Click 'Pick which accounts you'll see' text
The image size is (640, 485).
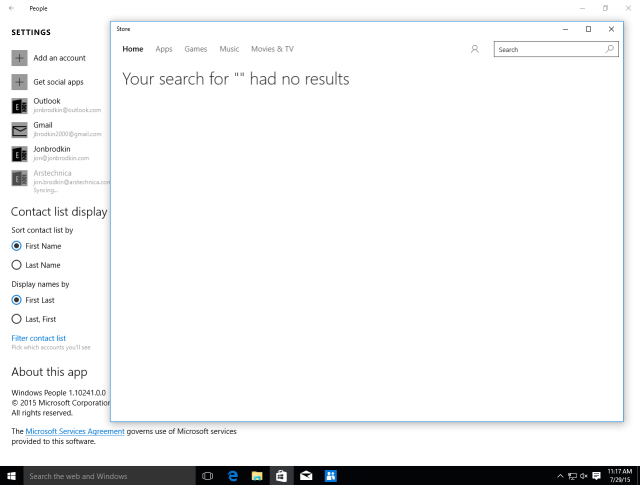(51, 347)
